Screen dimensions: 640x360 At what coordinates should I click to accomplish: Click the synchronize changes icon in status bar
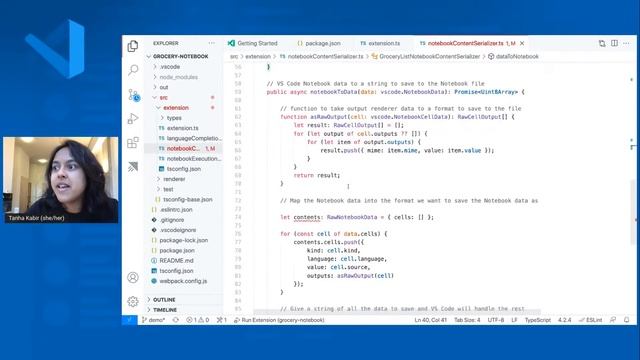pyautogui.click(x=176, y=320)
